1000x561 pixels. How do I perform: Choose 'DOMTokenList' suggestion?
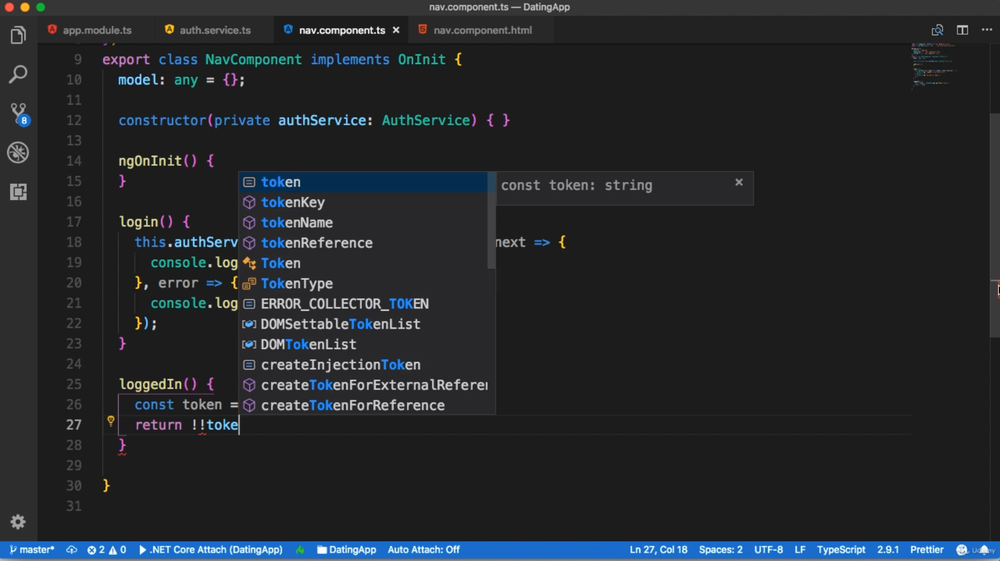click(x=364, y=344)
